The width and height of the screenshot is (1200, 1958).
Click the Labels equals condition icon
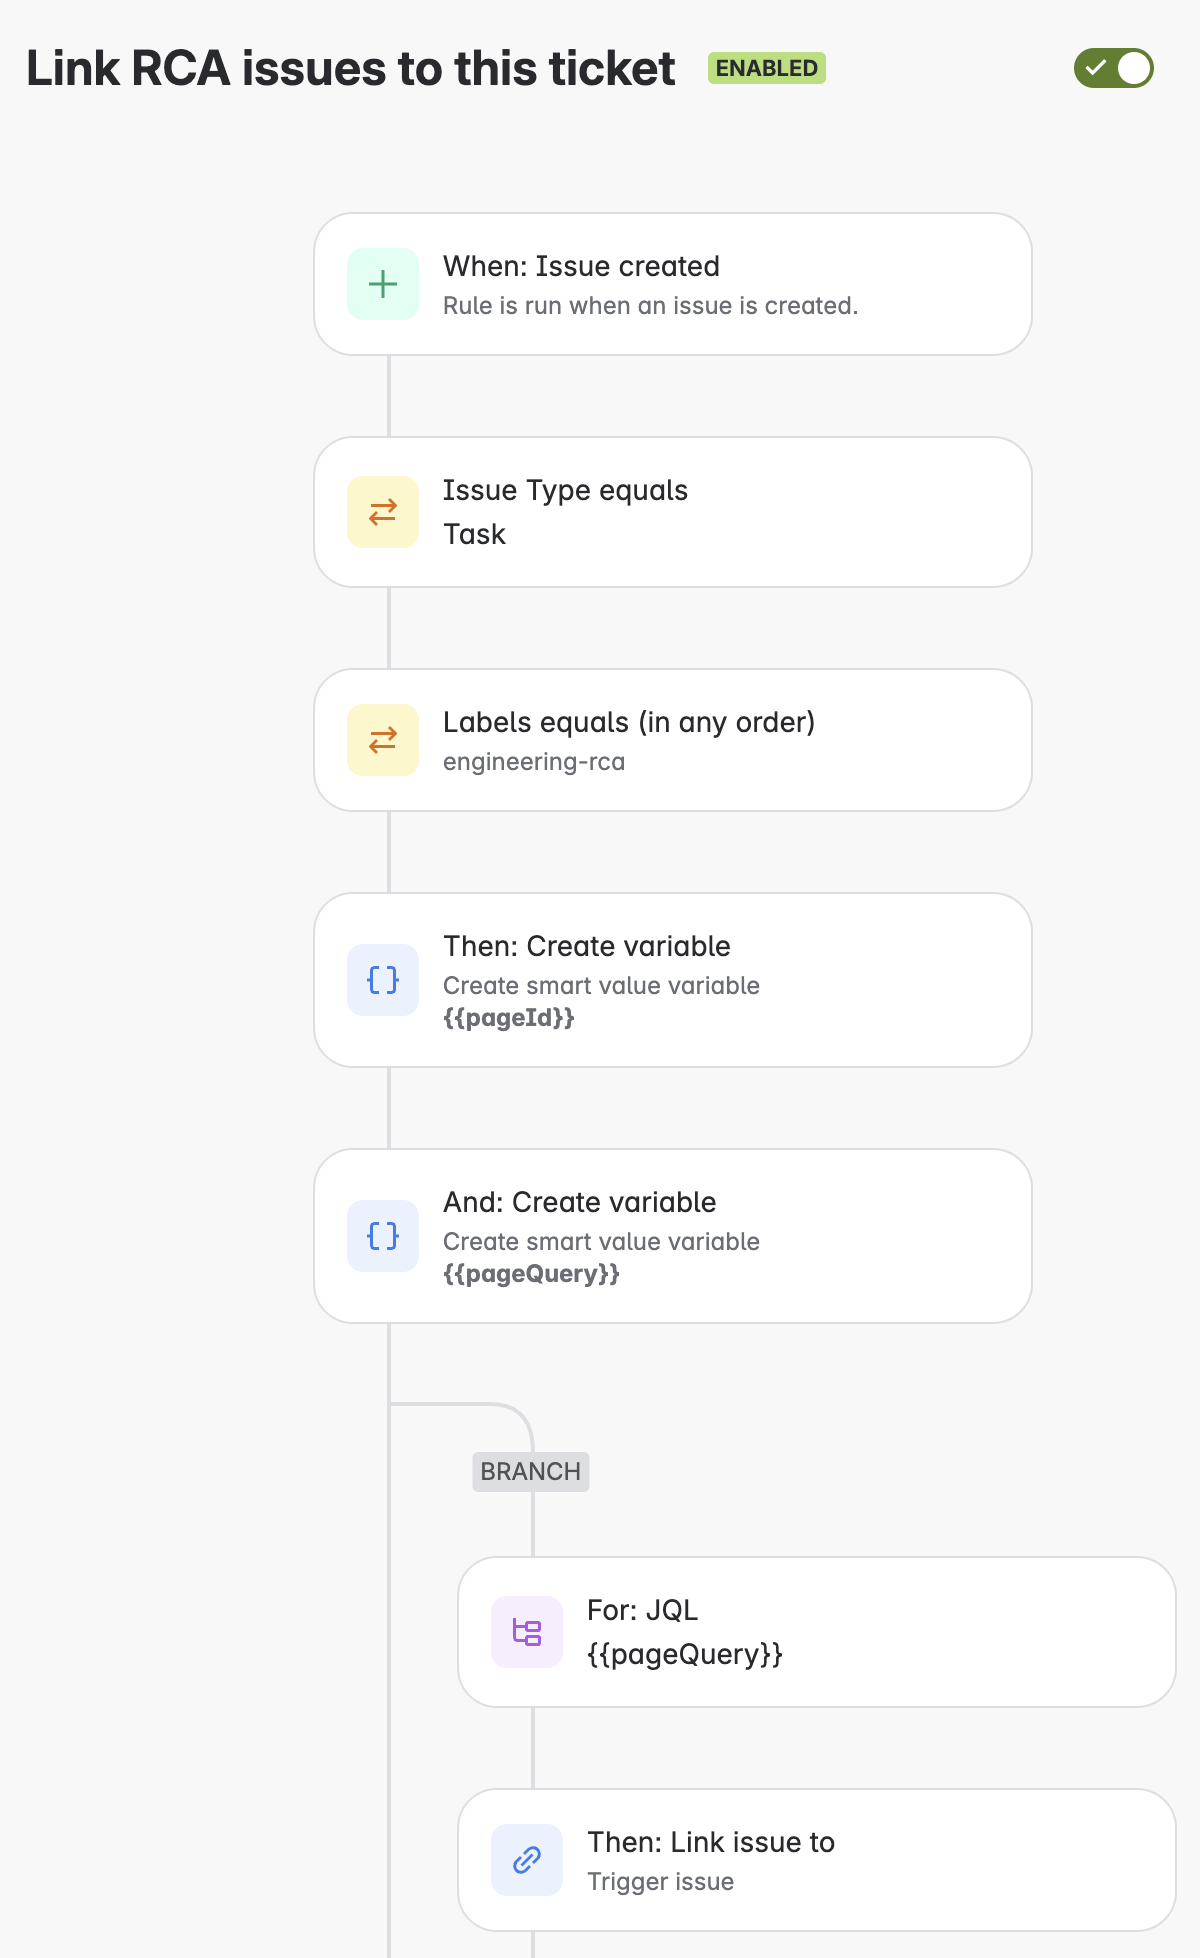point(382,740)
